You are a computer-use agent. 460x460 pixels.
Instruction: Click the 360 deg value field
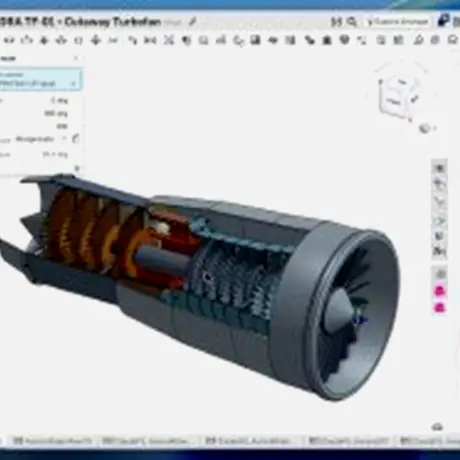(x=56, y=114)
